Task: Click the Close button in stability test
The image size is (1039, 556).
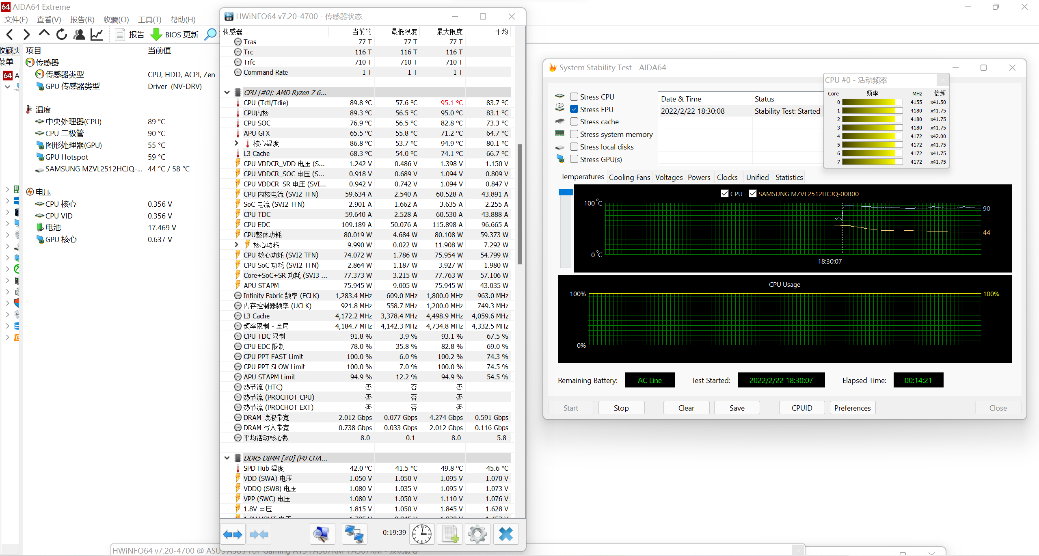Action: click(998, 408)
